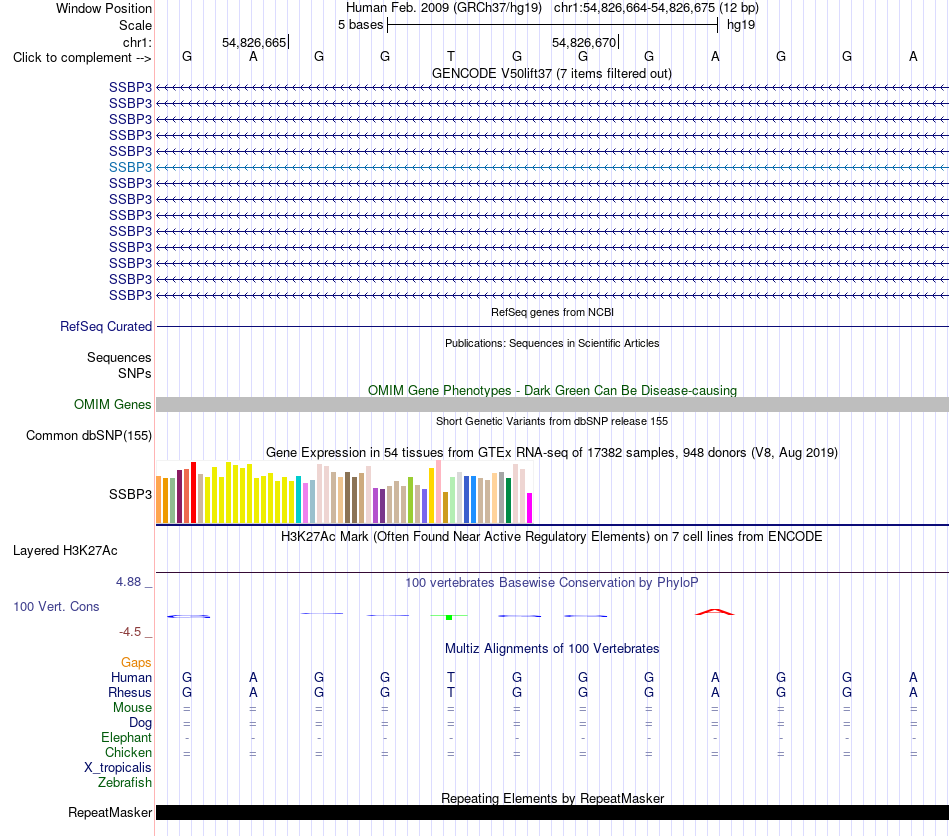This screenshot has height=836, width=950.
Task: Click coordinate marker 54,826,665
Action: pos(254,42)
